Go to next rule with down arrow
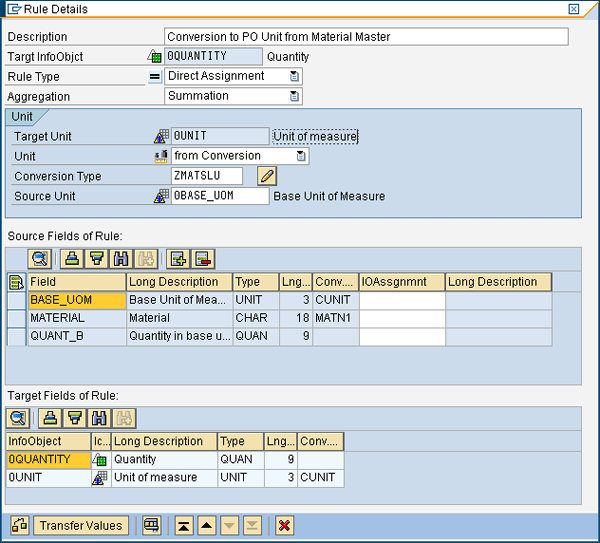Screen dimensions: 600x543 click(229, 525)
